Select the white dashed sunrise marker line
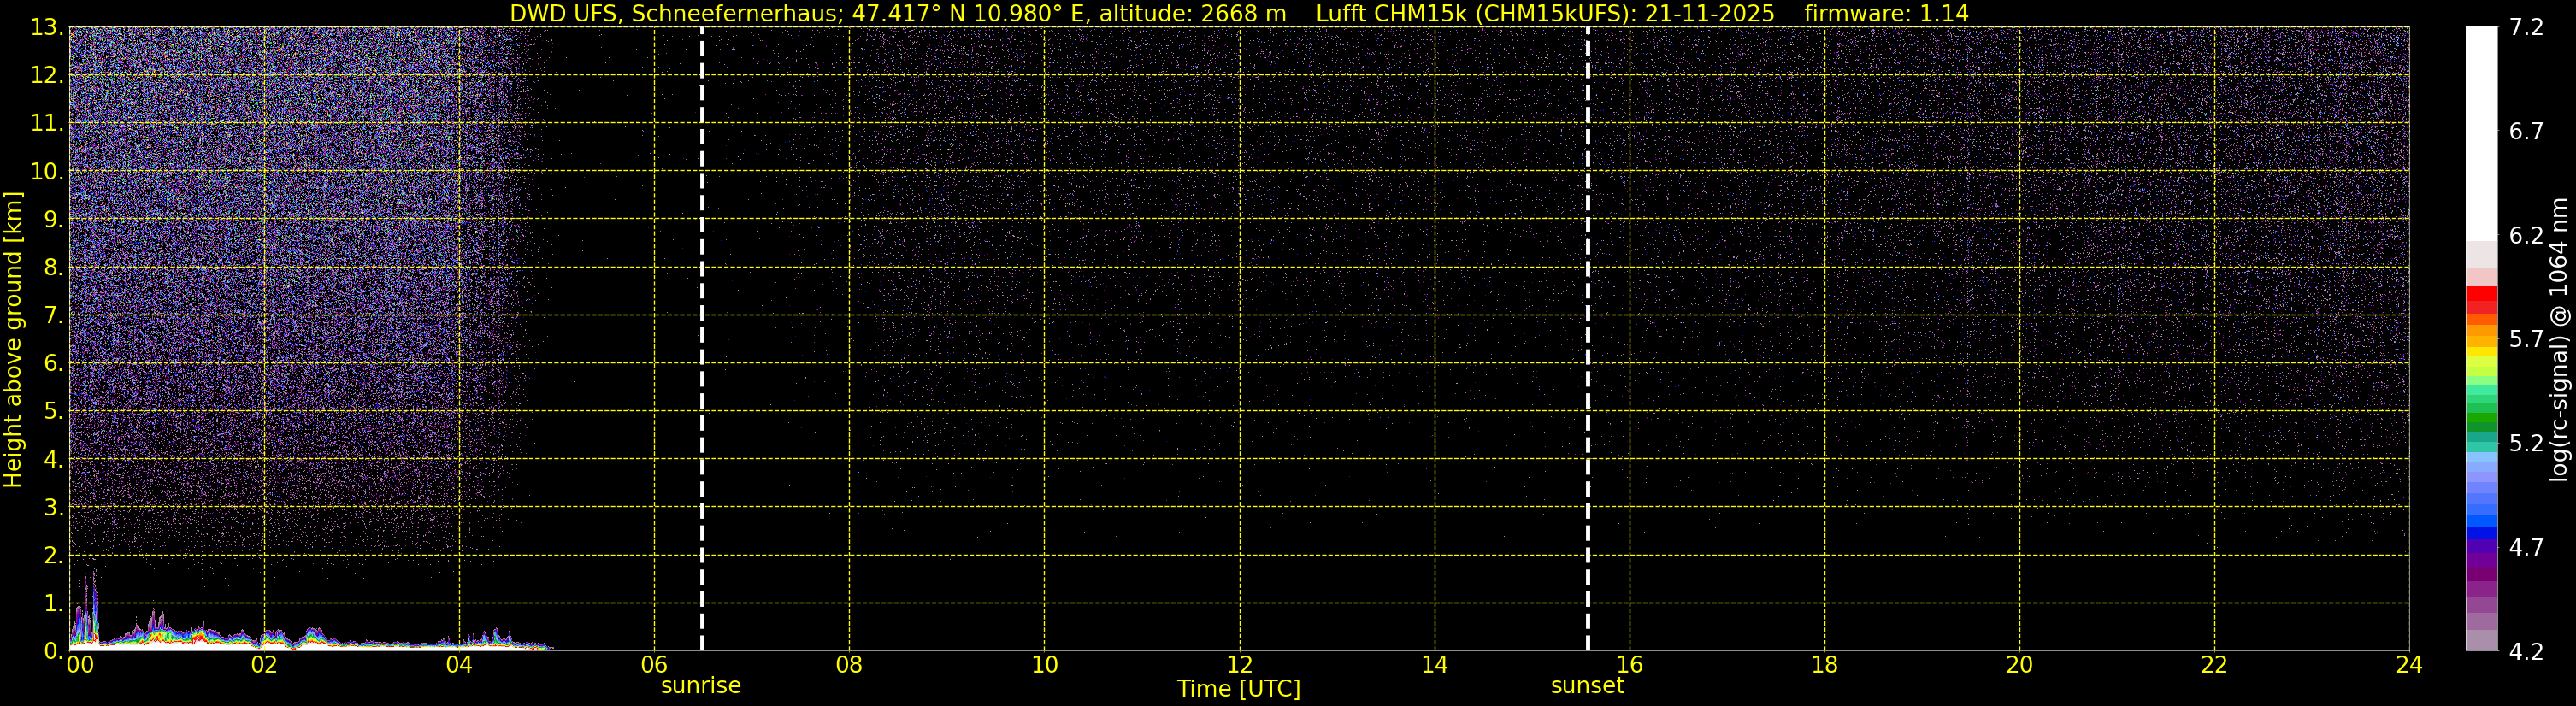The image size is (2576, 706). [702, 339]
